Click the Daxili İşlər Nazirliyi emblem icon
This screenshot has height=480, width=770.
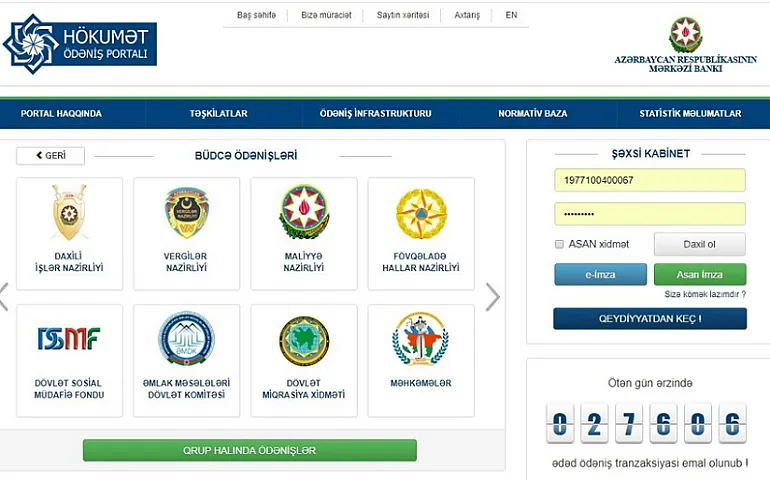(x=69, y=213)
